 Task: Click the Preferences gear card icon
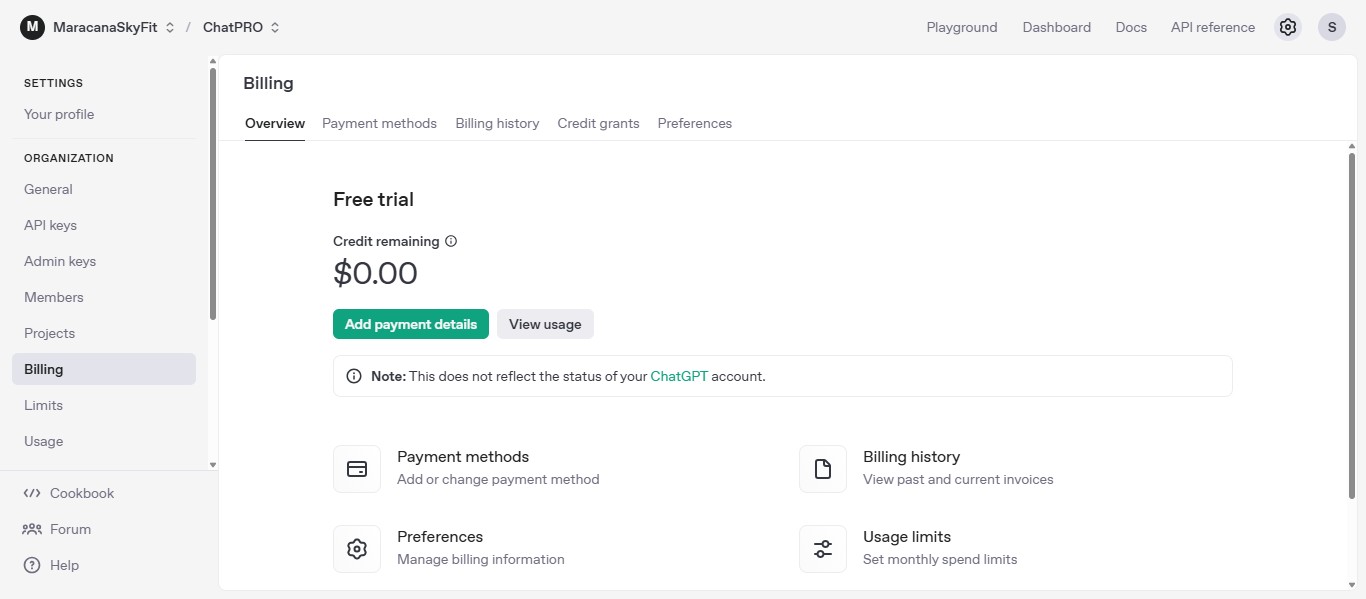click(357, 549)
